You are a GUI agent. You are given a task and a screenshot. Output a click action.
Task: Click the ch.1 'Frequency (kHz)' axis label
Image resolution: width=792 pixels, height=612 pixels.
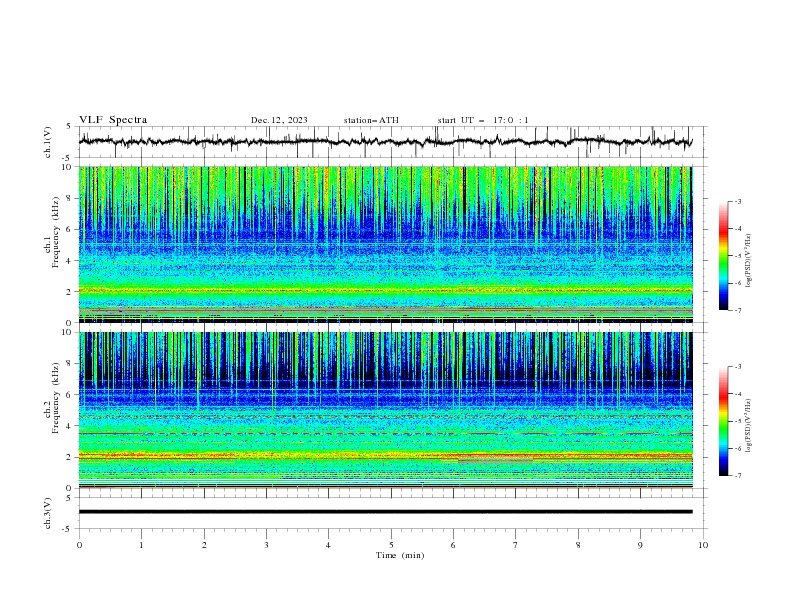[56, 233]
